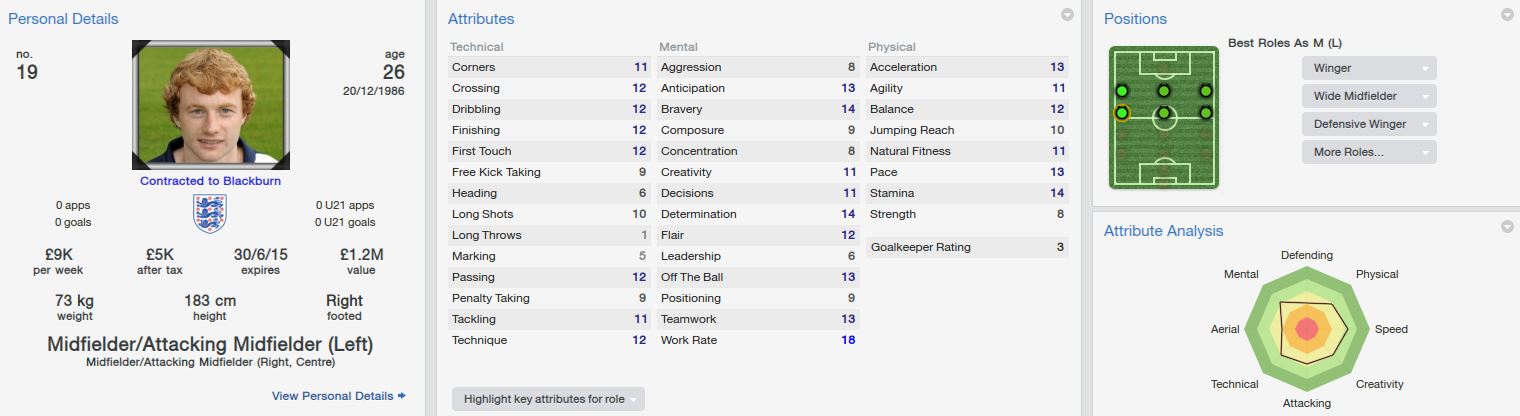Click the Contracted to Blackburn link
This screenshot has width=1520, height=416.
tap(210, 181)
